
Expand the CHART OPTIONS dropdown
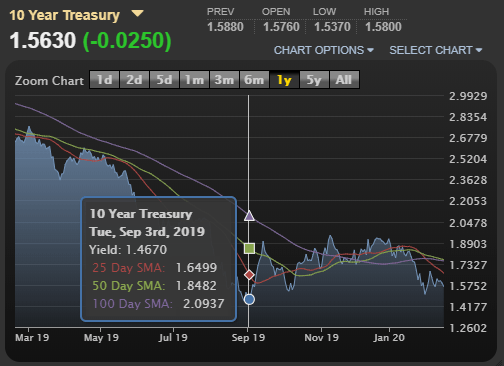click(324, 50)
